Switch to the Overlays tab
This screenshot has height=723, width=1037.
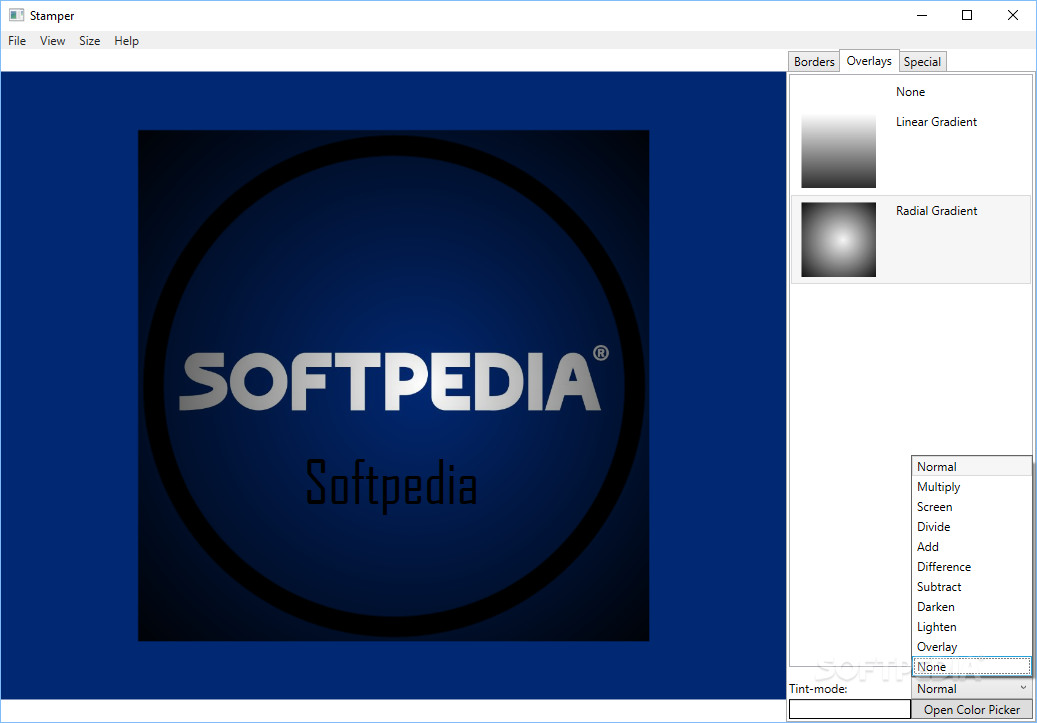[x=869, y=61]
